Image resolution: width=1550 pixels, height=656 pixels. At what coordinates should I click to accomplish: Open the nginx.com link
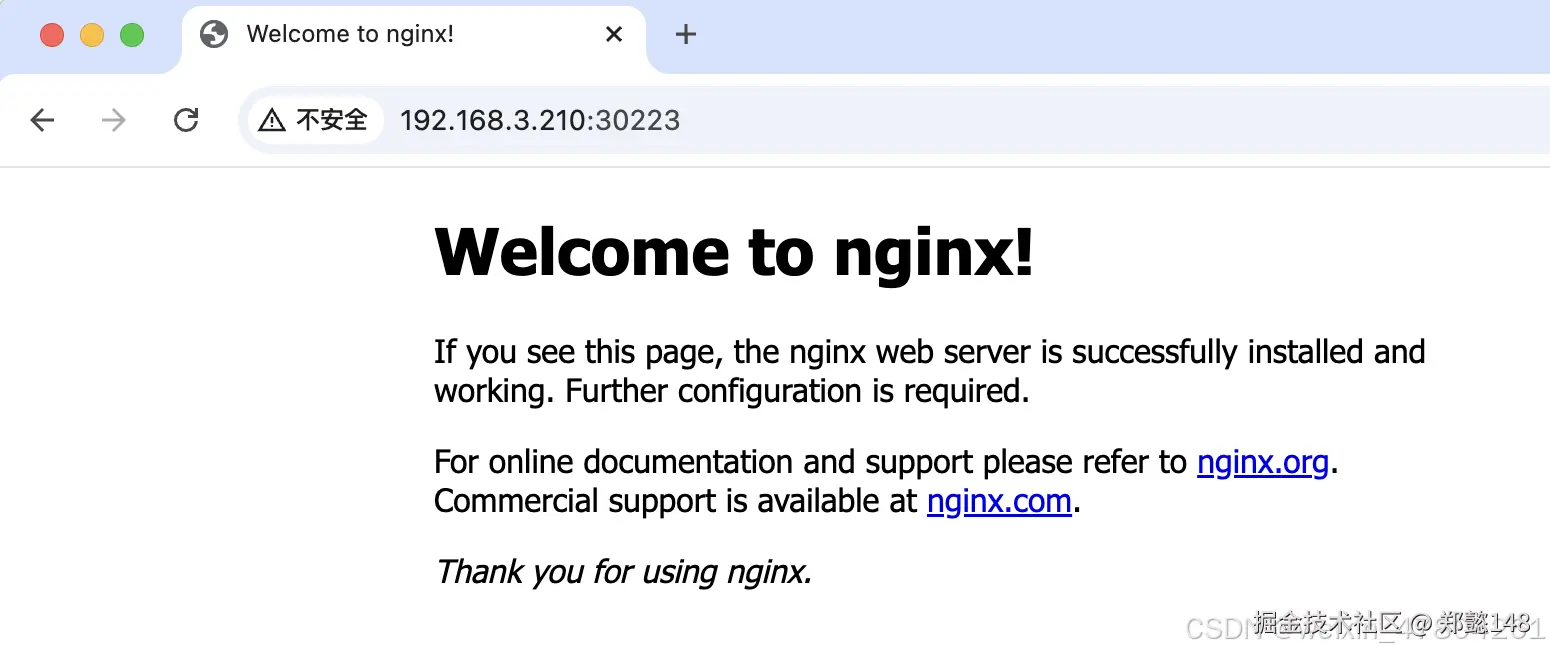[999, 500]
